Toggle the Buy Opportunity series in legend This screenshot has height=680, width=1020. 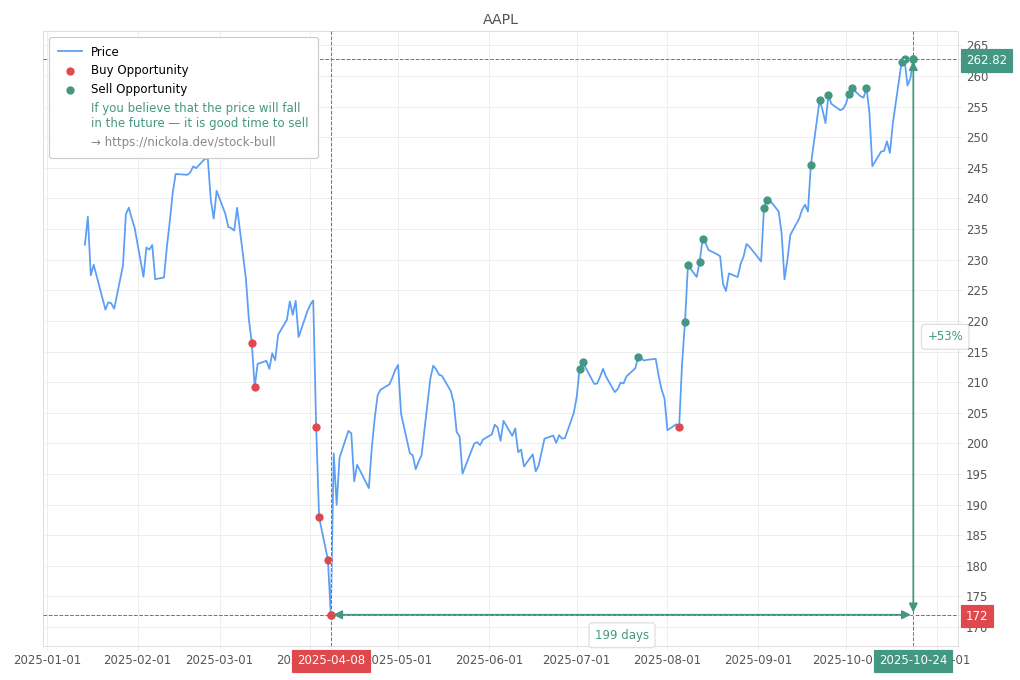pyautogui.click(x=139, y=71)
